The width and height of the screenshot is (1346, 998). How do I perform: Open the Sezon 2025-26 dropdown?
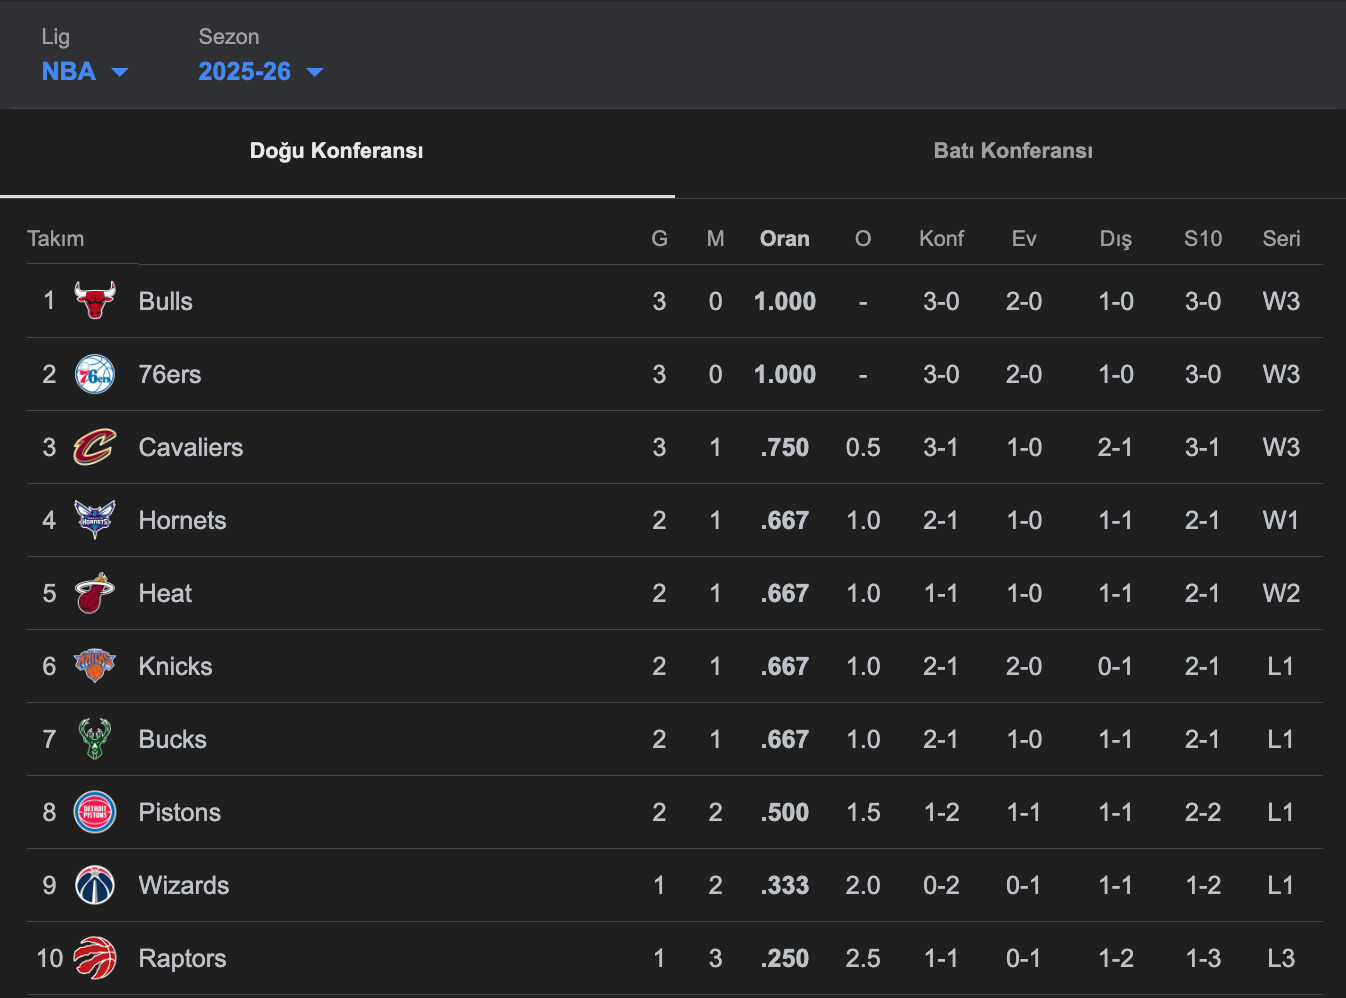(x=259, y=72)
